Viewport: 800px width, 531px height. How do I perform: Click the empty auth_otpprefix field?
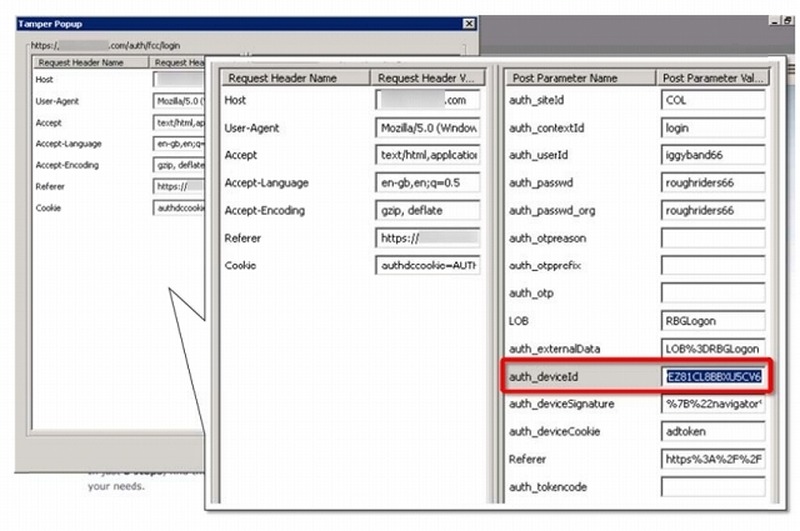[x=713, y=266]
